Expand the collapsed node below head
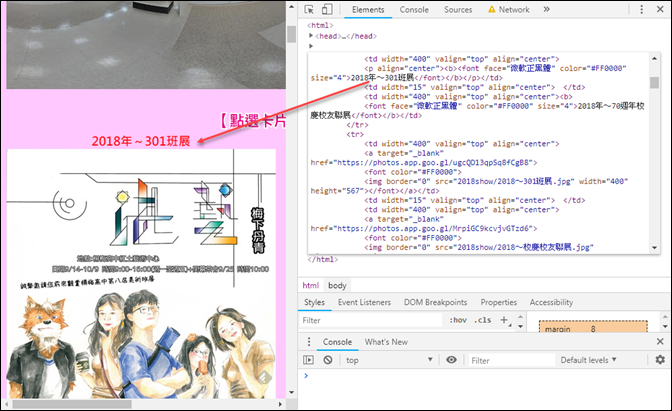The height and width of the screenshot is (411, 672). [311, 45]
